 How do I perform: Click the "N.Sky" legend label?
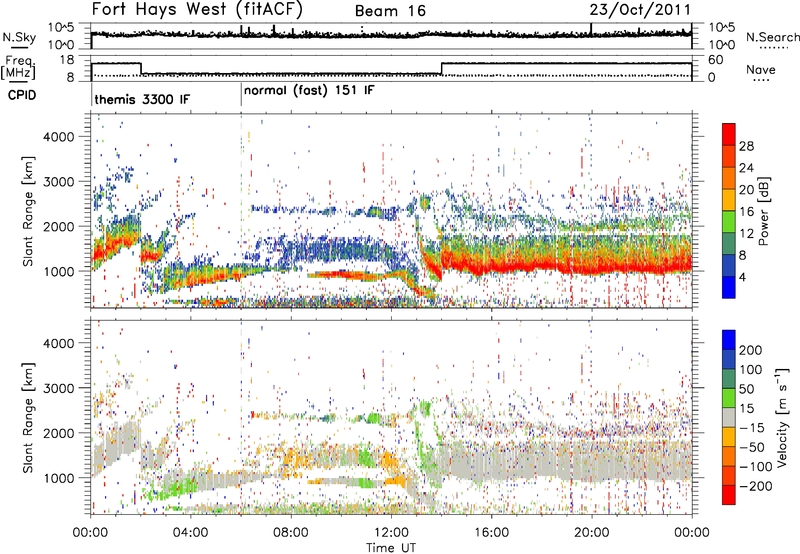[x=19, y=37]
